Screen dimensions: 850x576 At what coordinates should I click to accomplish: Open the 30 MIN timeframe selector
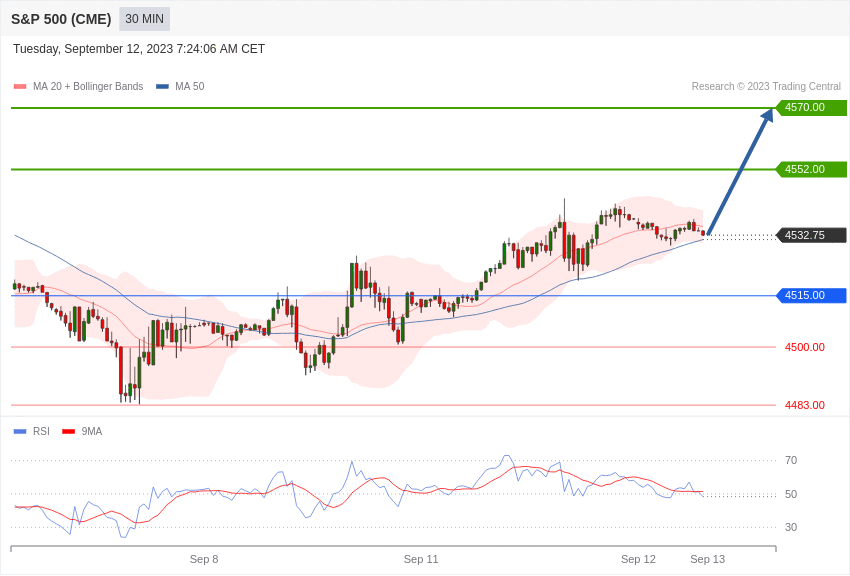pos(144,18)
